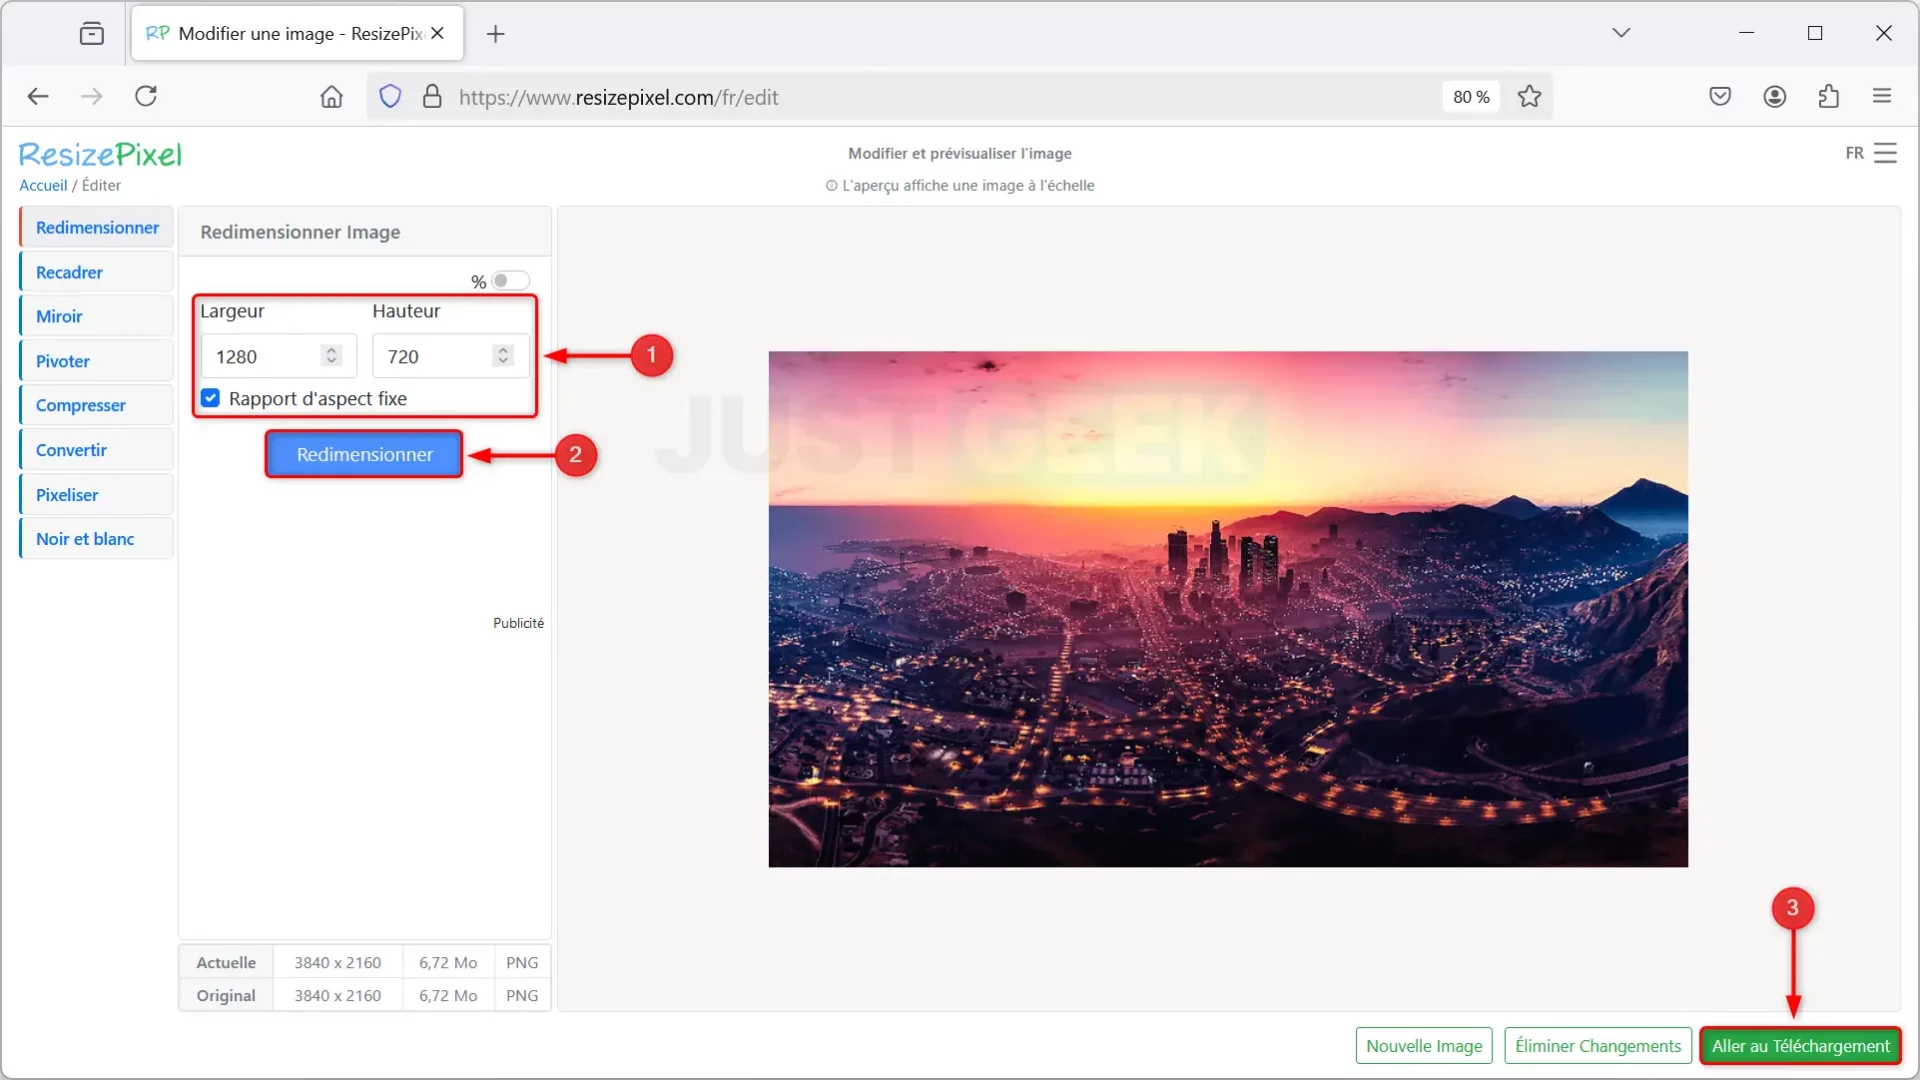This screenshot has height=1080, width=1920.
Task: Click the Original row 6,72 Mo value
Action: pos(448,995)
